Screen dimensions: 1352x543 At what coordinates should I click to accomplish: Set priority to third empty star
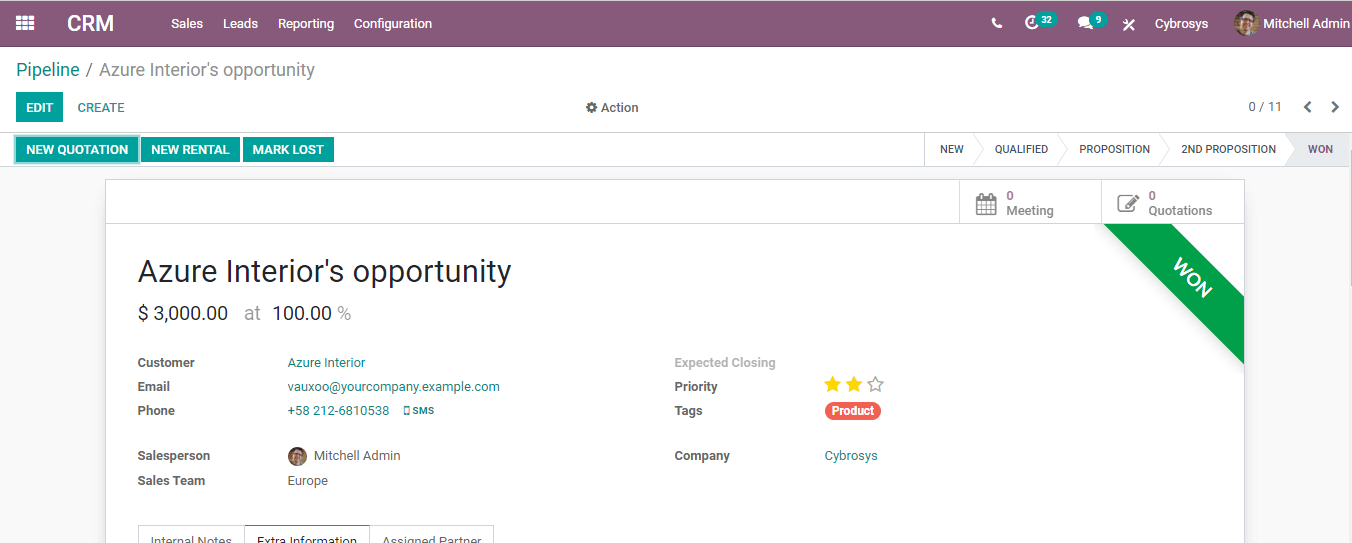point(876,384)
